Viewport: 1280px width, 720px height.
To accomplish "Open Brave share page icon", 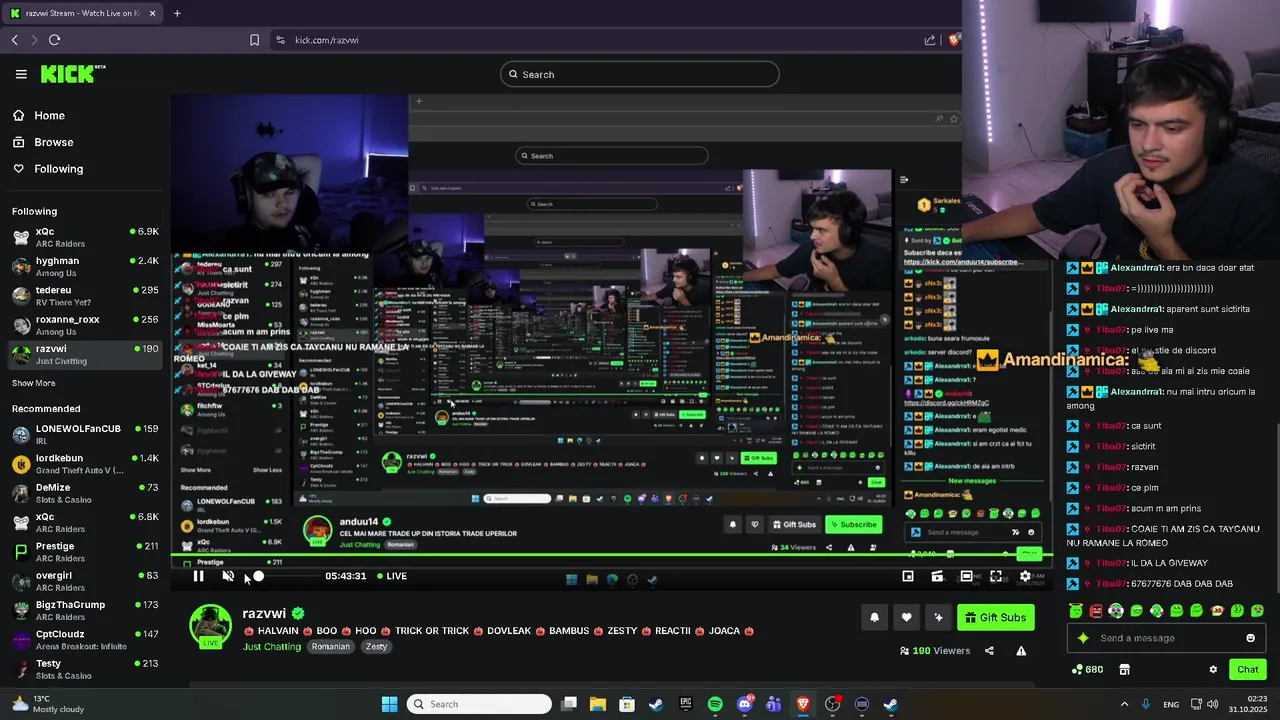I will point(930,40).
